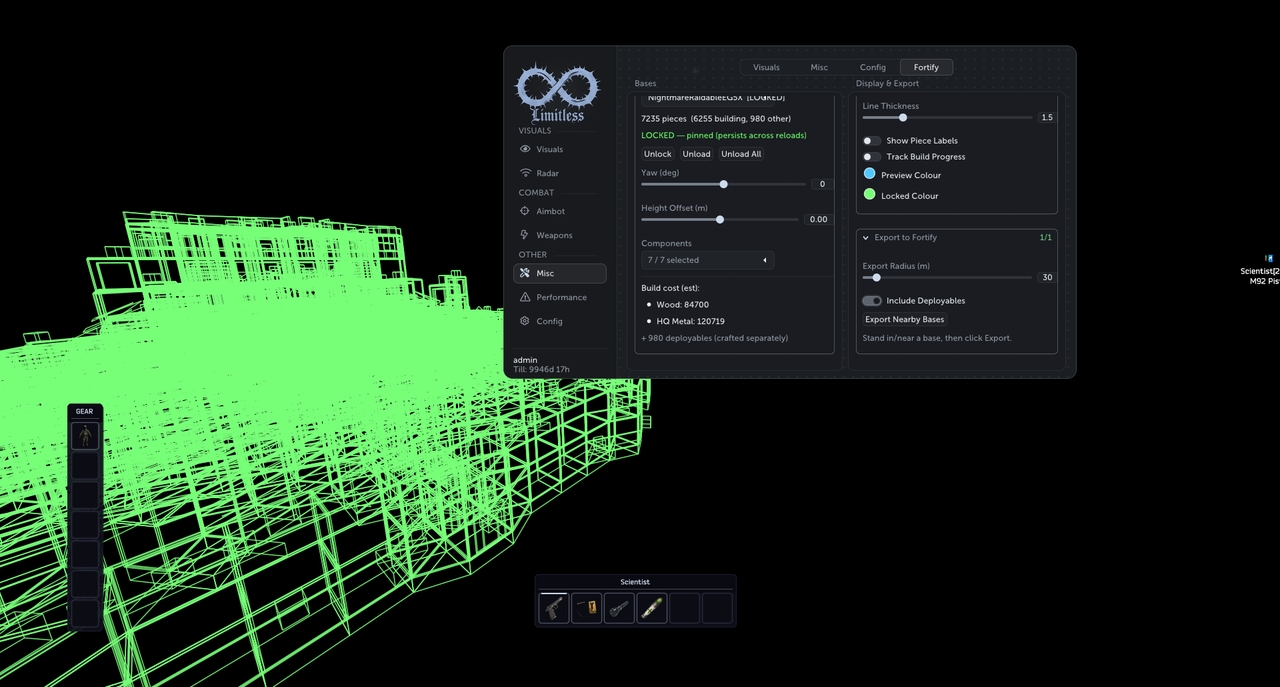The width and height of the screenshot is (1280, 687).
Task: Click the '7235 pieces' summary text
Action: (x=716, y=119)
